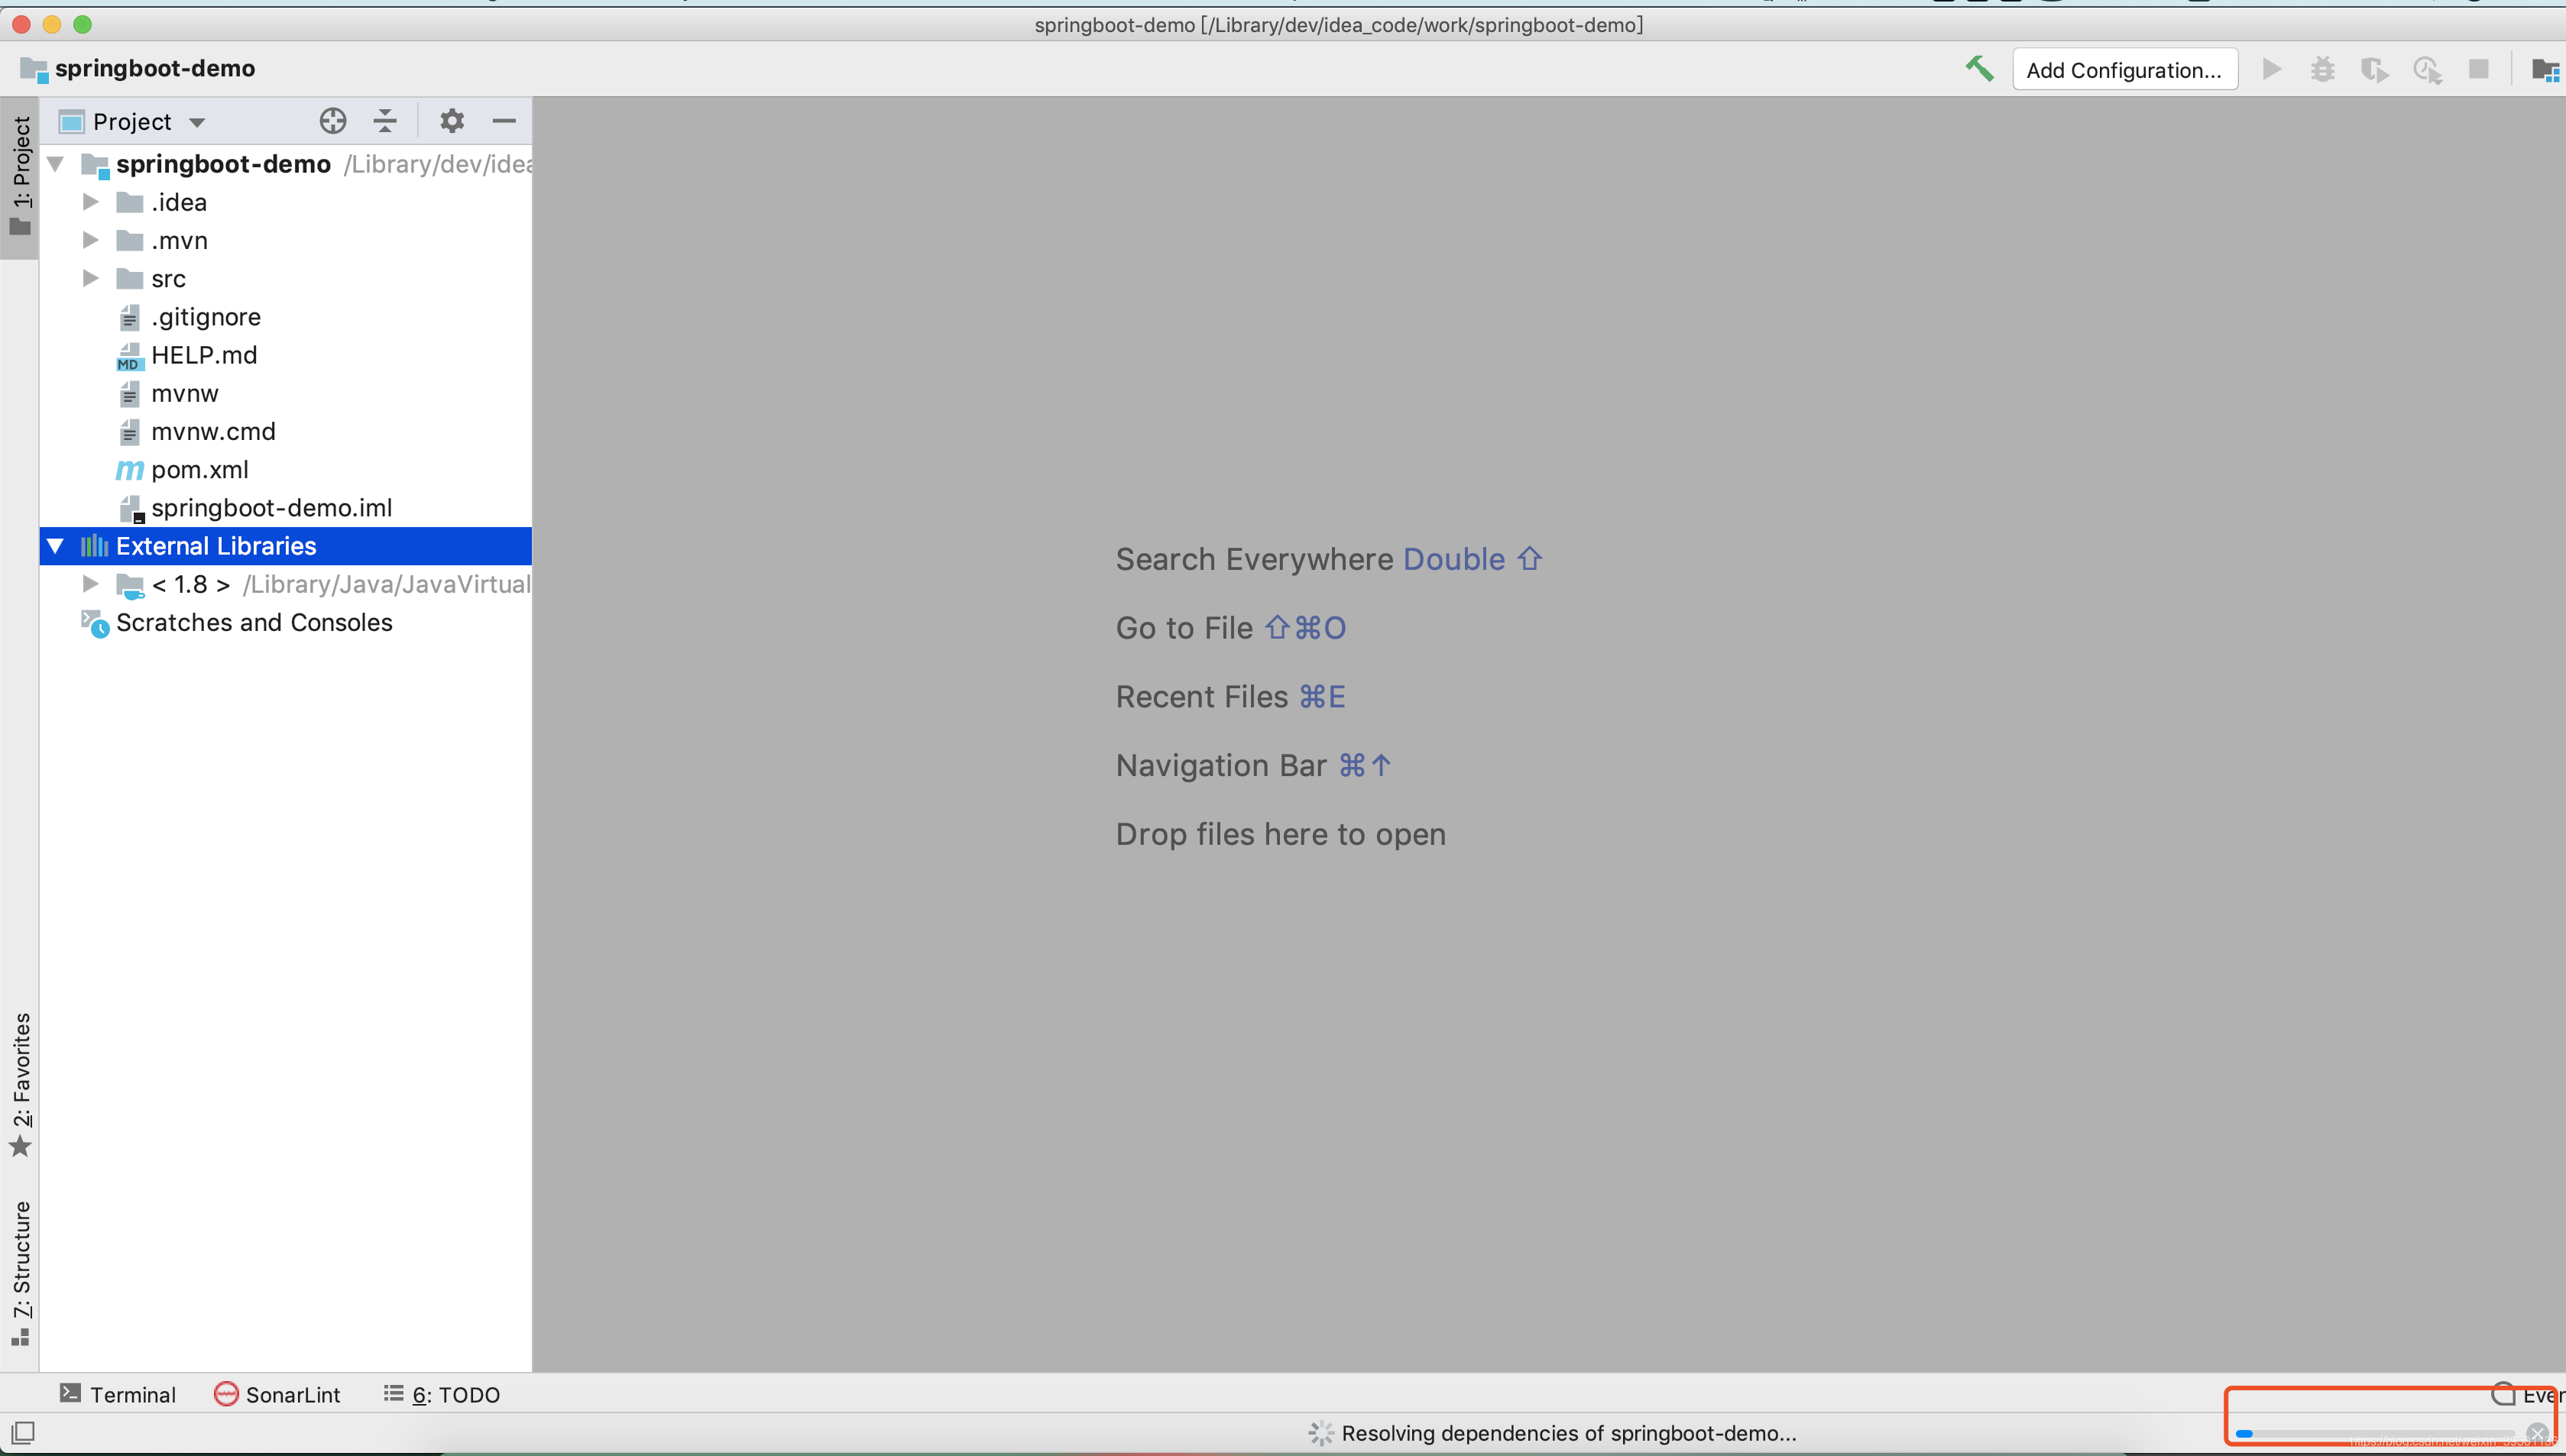
Task: Click the .idea folder icon
Action: click(130, 202)
